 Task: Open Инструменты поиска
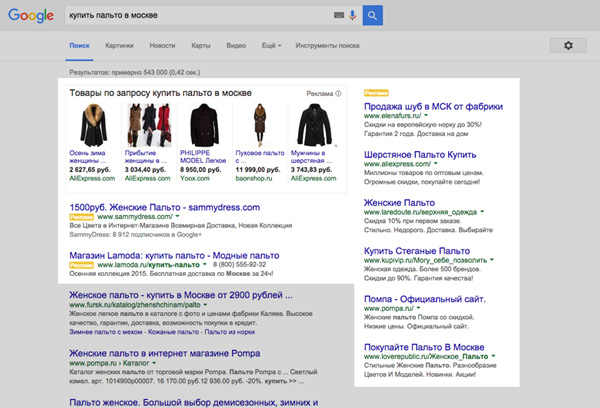coord(327,46)
